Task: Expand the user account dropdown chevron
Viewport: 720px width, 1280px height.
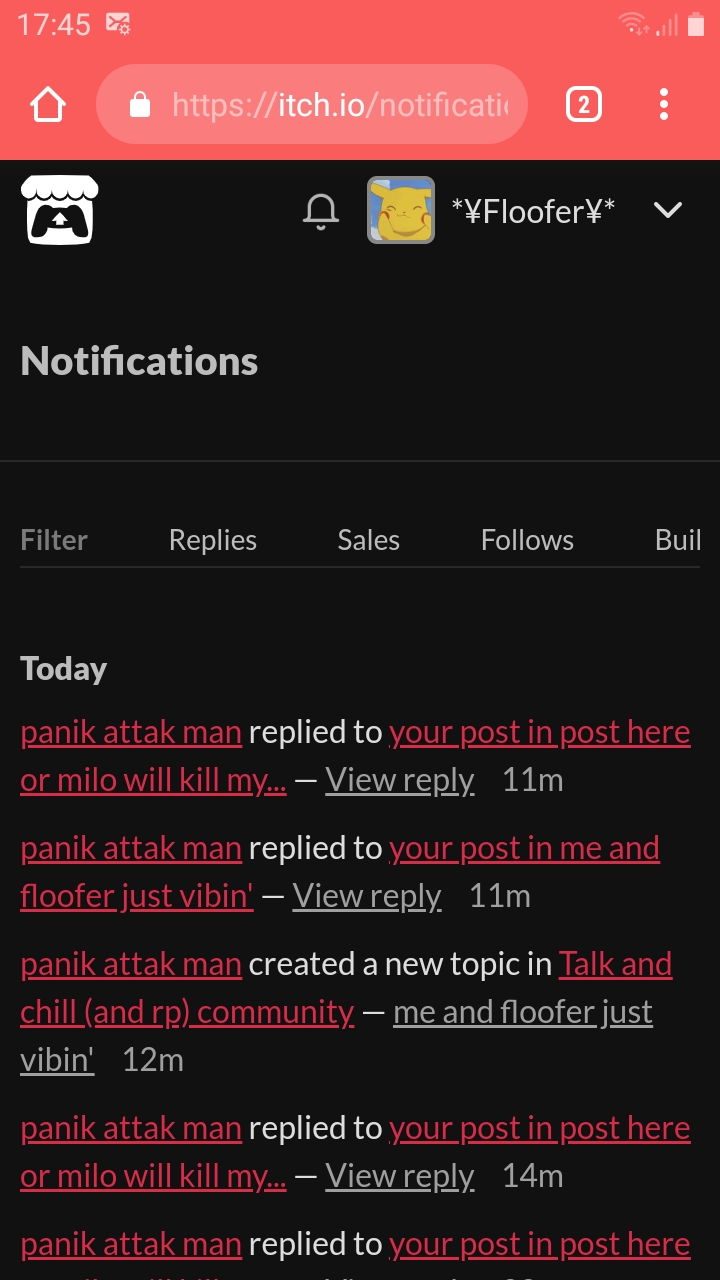Action: (x=667, y=210)
